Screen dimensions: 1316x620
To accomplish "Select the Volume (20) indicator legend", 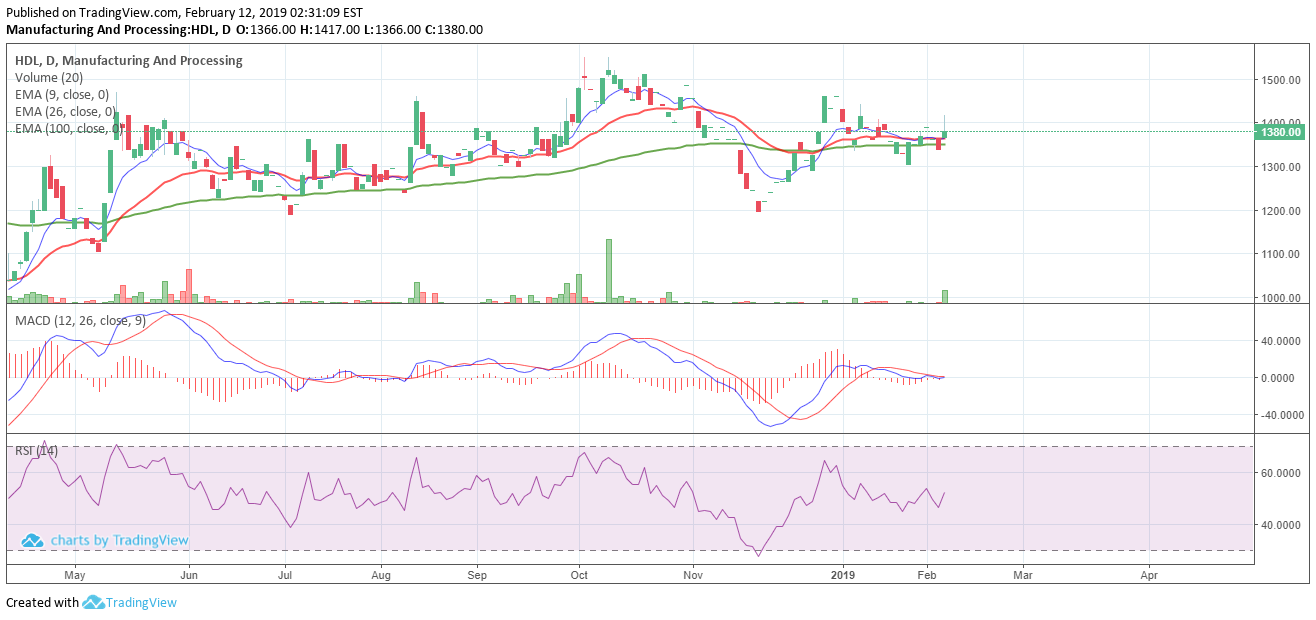I will pyautogui.click(x=49, y=78).
